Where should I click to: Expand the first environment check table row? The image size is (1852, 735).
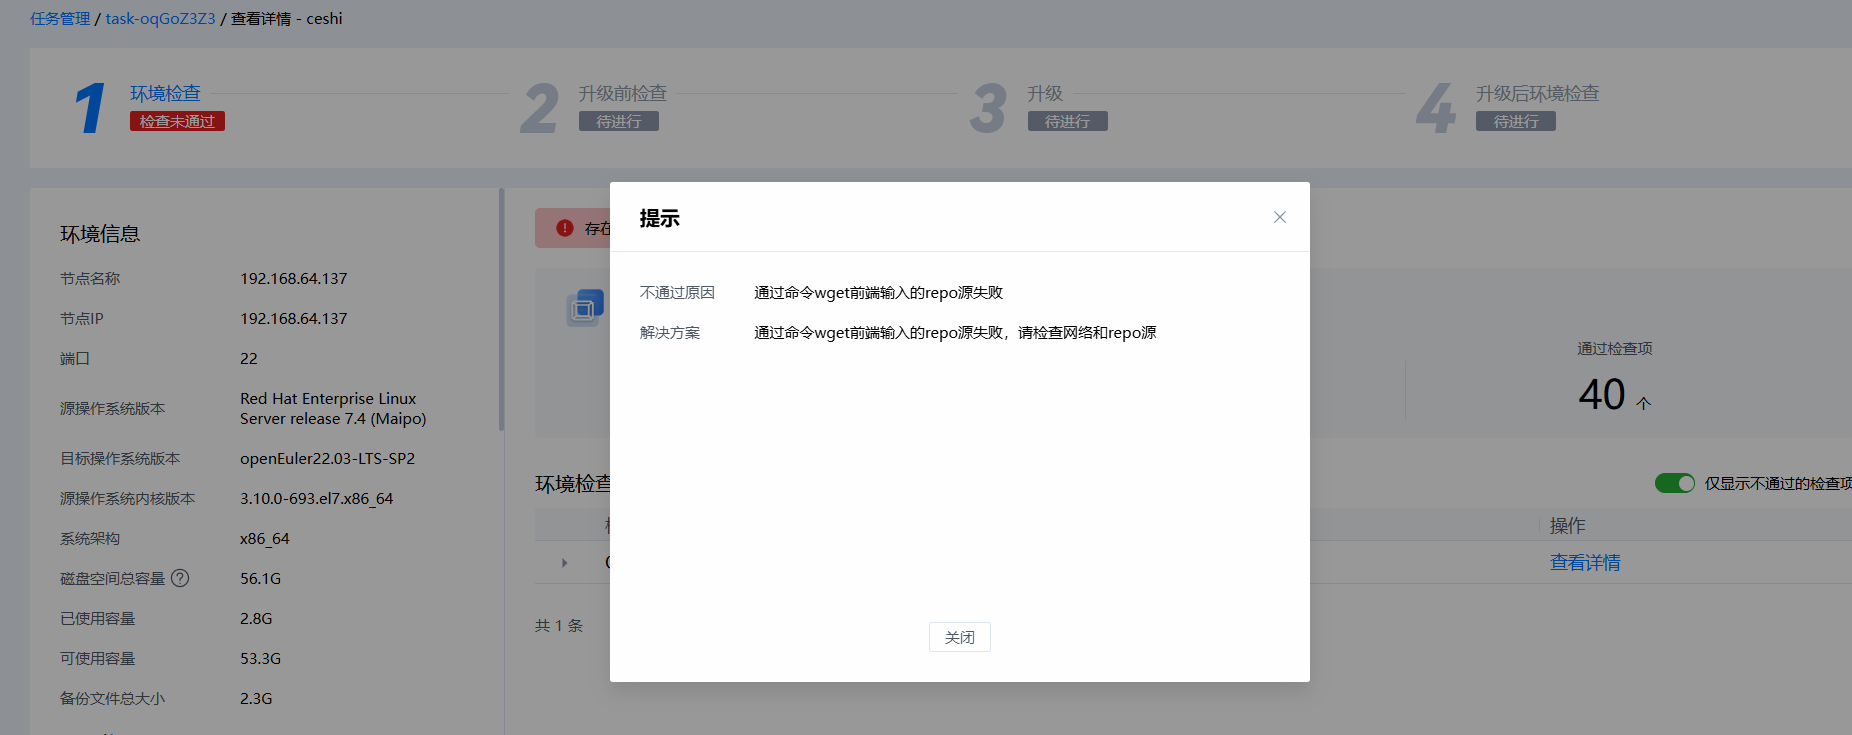pyautogui.click(x=564, y=563)
